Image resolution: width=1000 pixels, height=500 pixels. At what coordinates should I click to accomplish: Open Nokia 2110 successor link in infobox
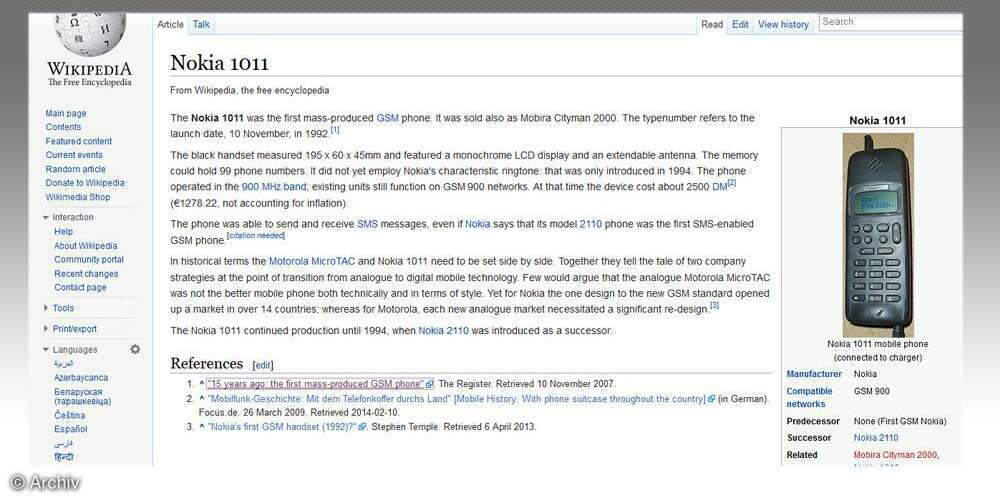[x=875, y=438]
